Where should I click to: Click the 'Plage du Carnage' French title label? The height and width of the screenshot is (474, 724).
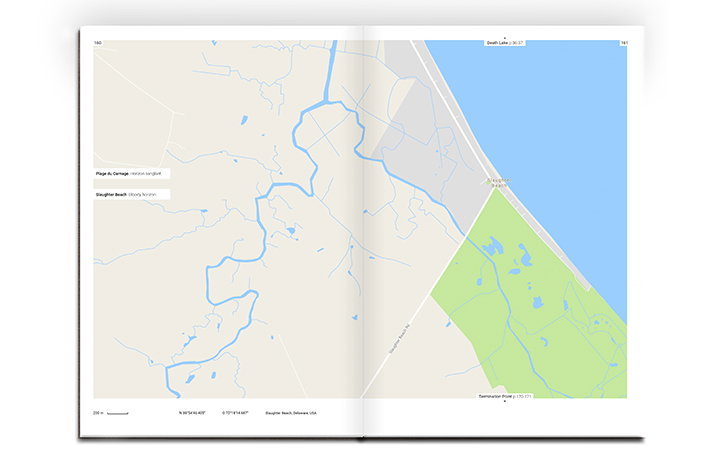(x=132, y=174)
